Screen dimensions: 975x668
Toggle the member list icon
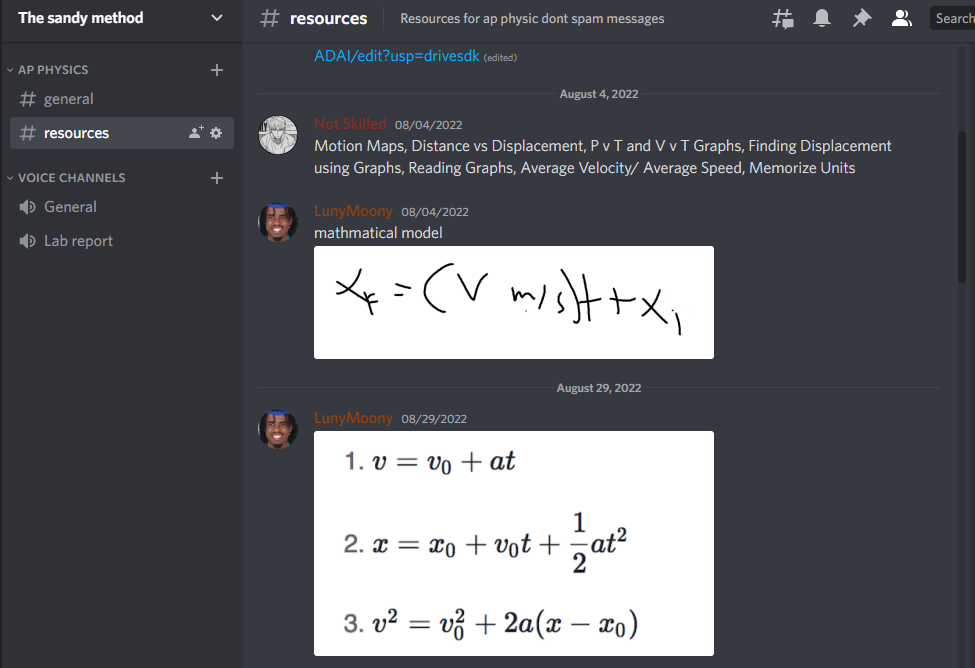coord(902,19)
